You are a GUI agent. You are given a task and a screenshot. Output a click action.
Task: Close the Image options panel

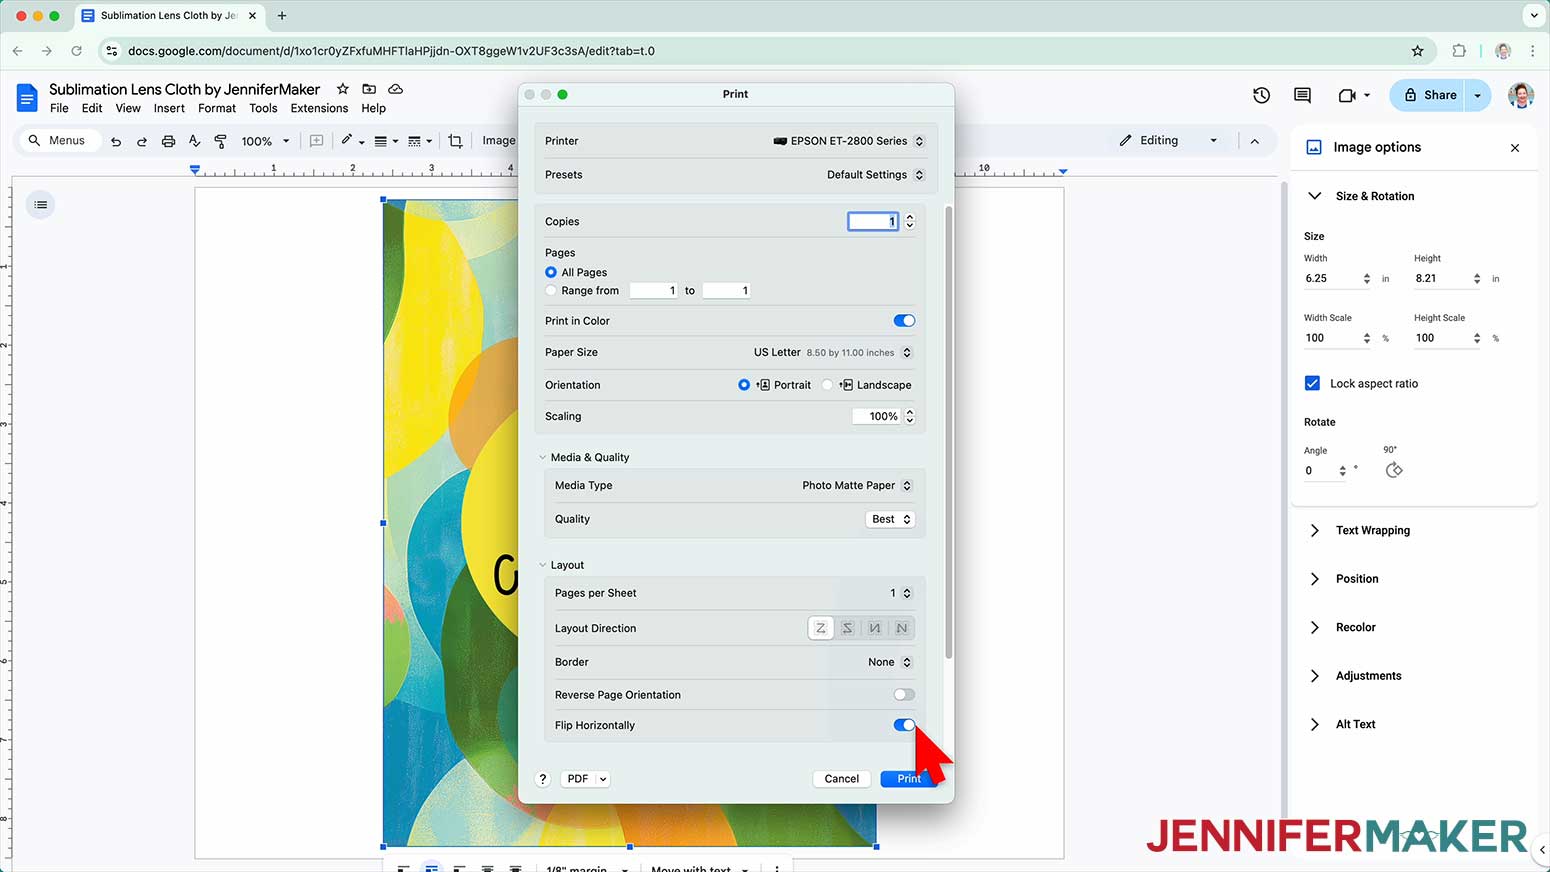1515,148
